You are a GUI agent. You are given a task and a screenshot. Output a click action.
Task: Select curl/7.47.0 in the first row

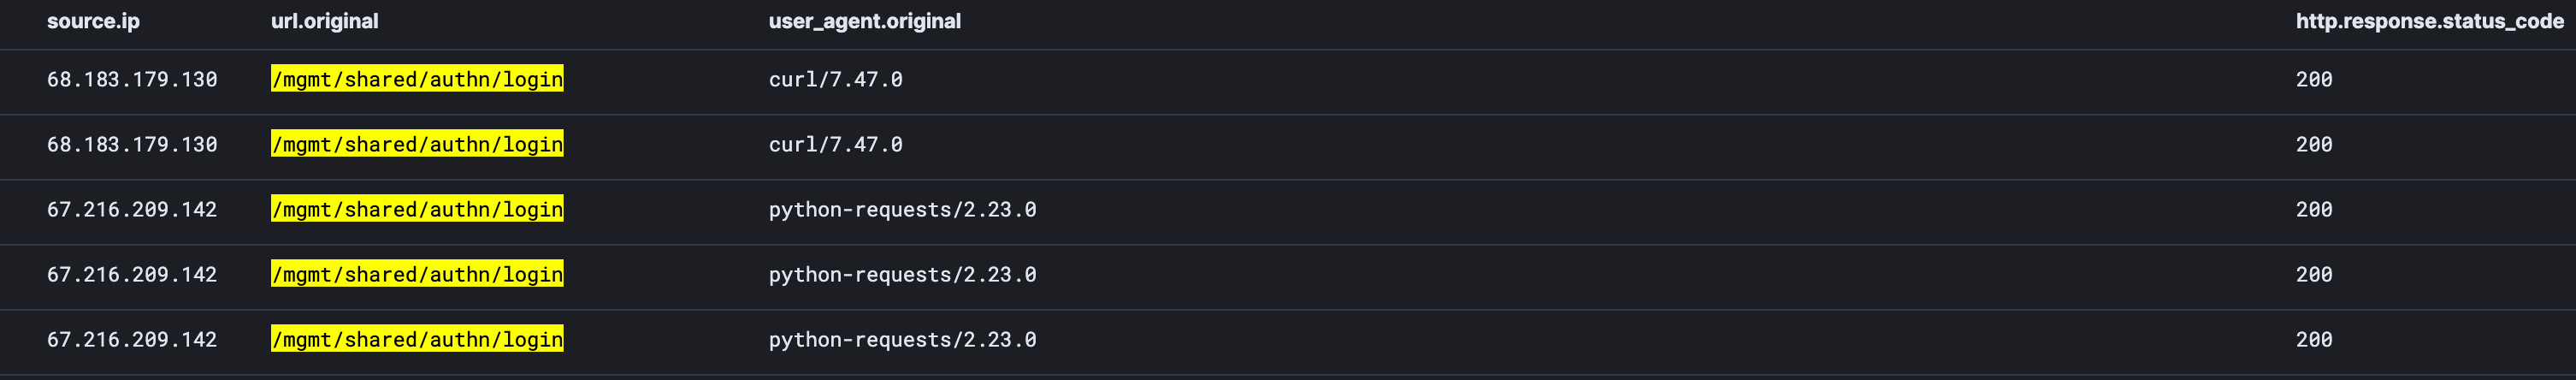835,80
